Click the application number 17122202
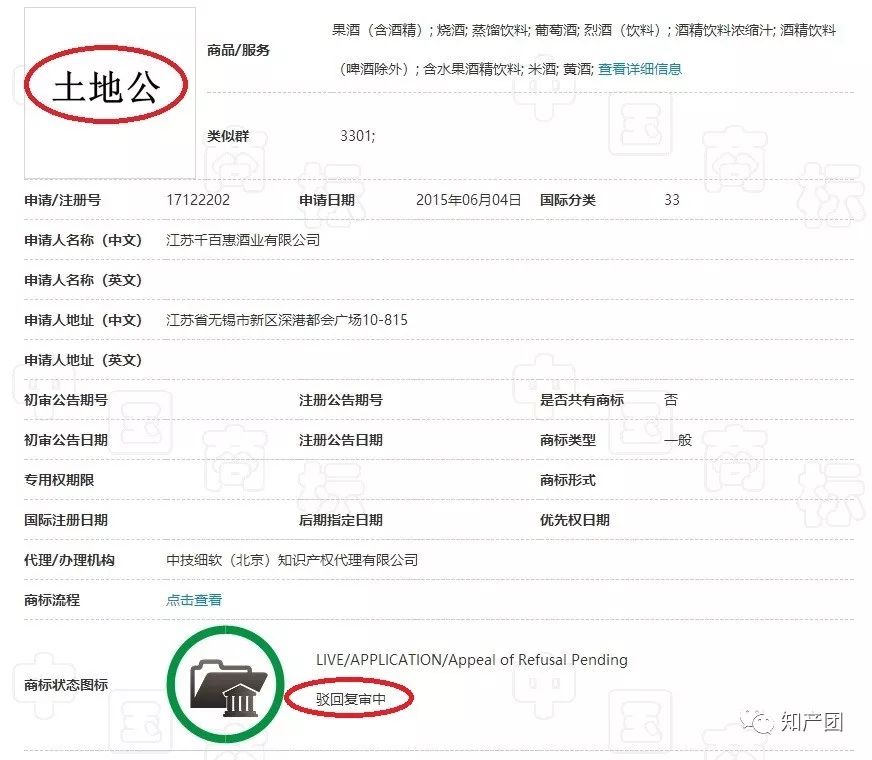 [198, 200]
